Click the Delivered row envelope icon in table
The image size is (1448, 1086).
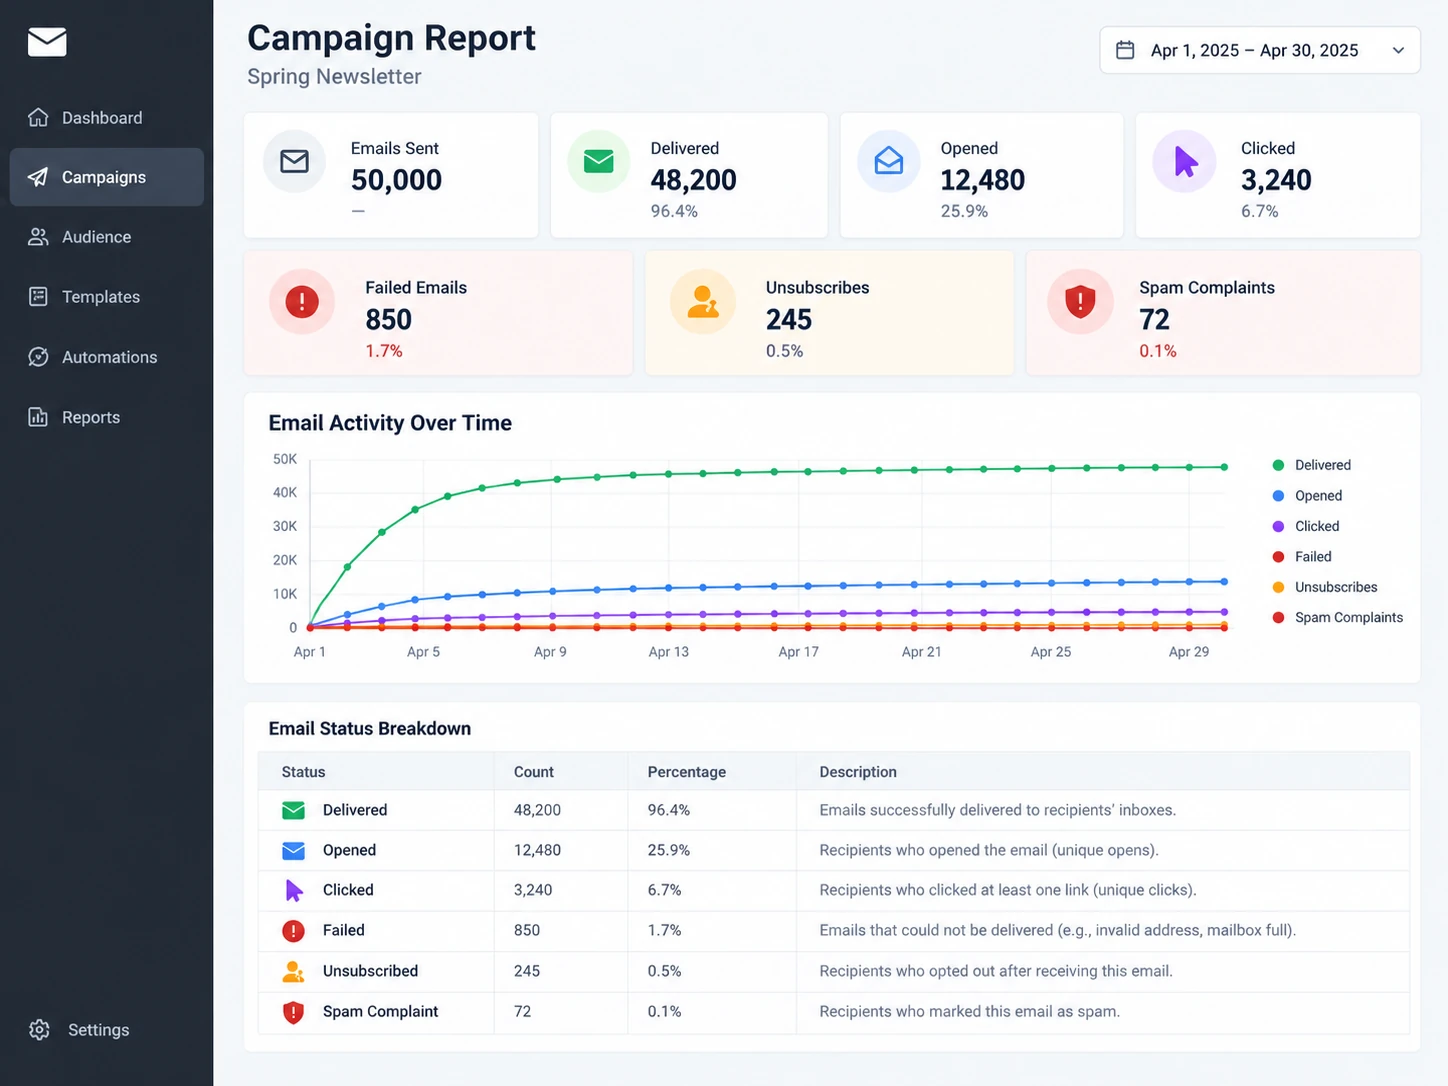click(x=293, y=810)
